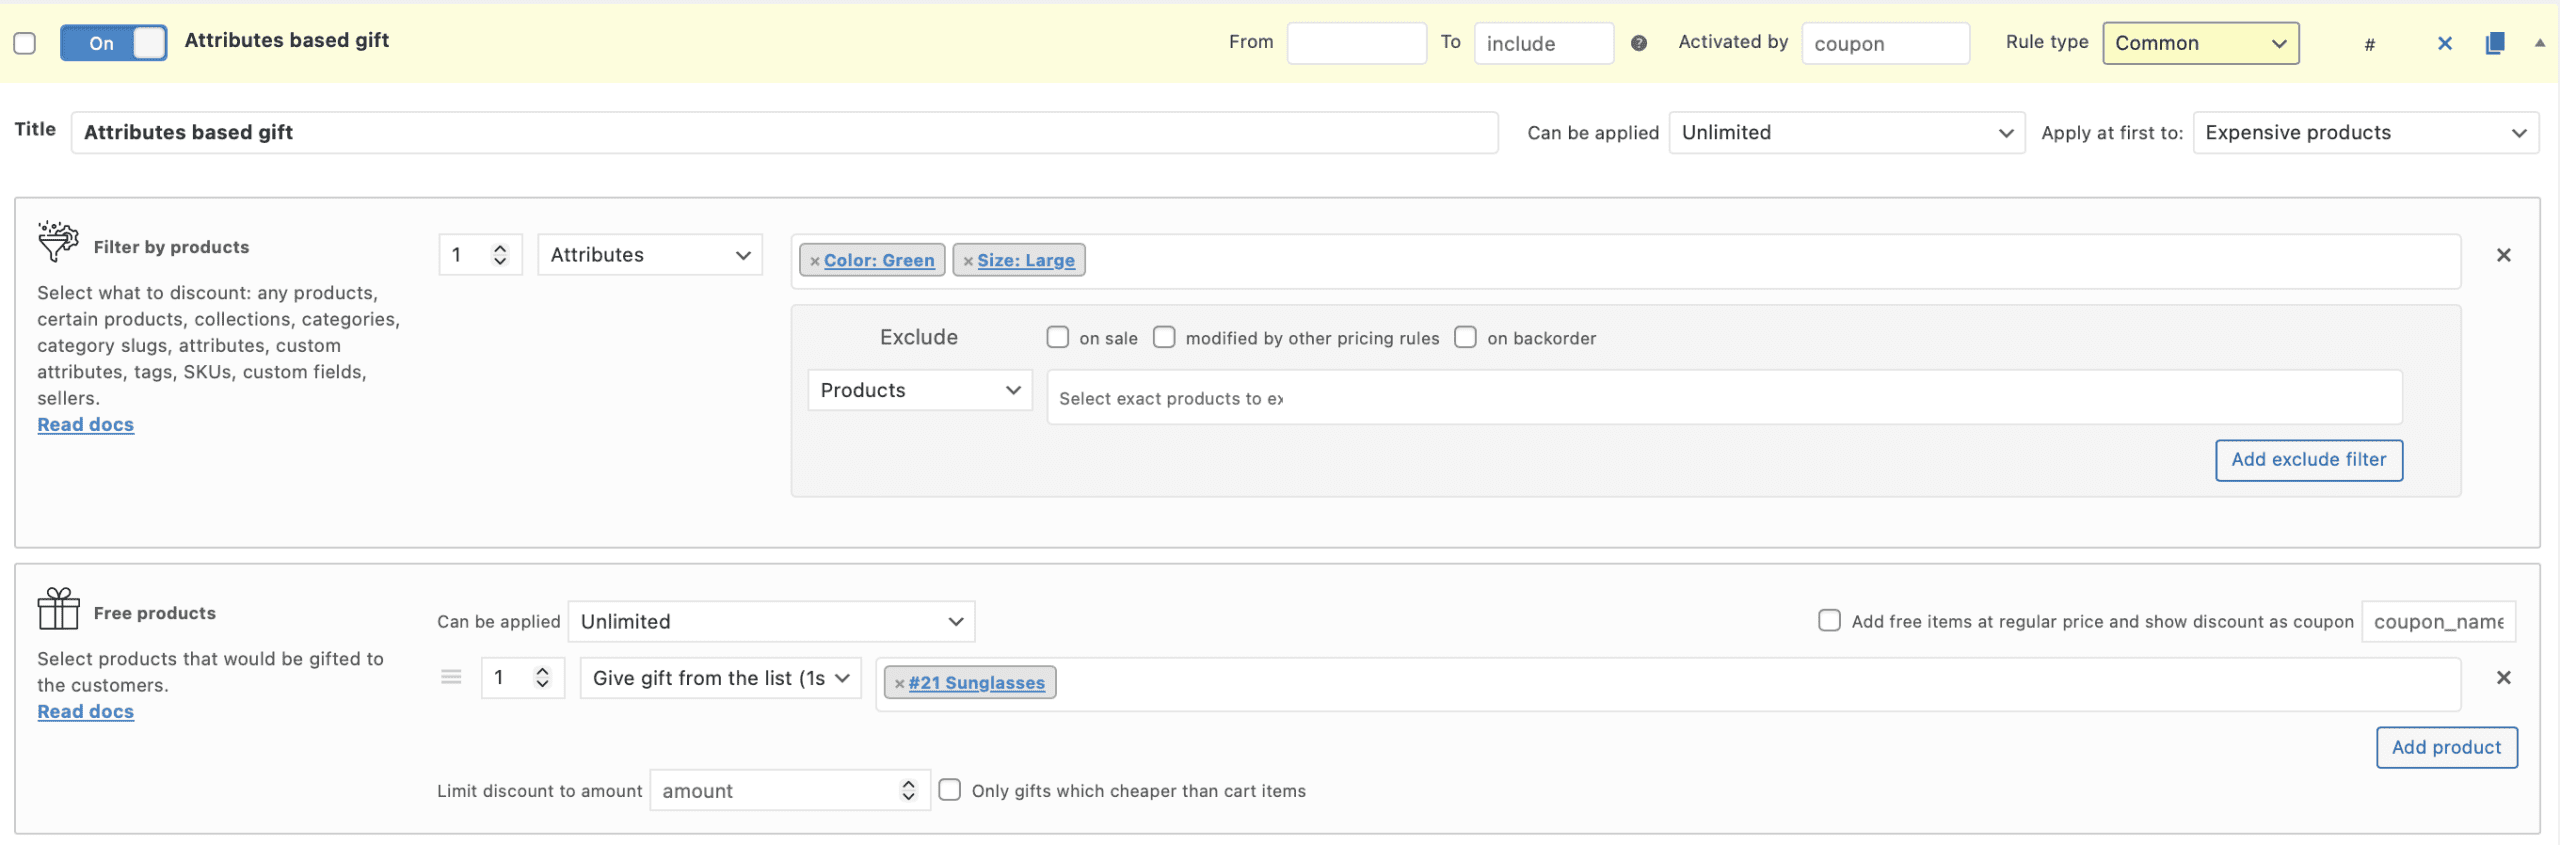This screenshot has width=2560, height=845.
Task: Check the exclude on sale checkbox
Action: click(1057, 337)
